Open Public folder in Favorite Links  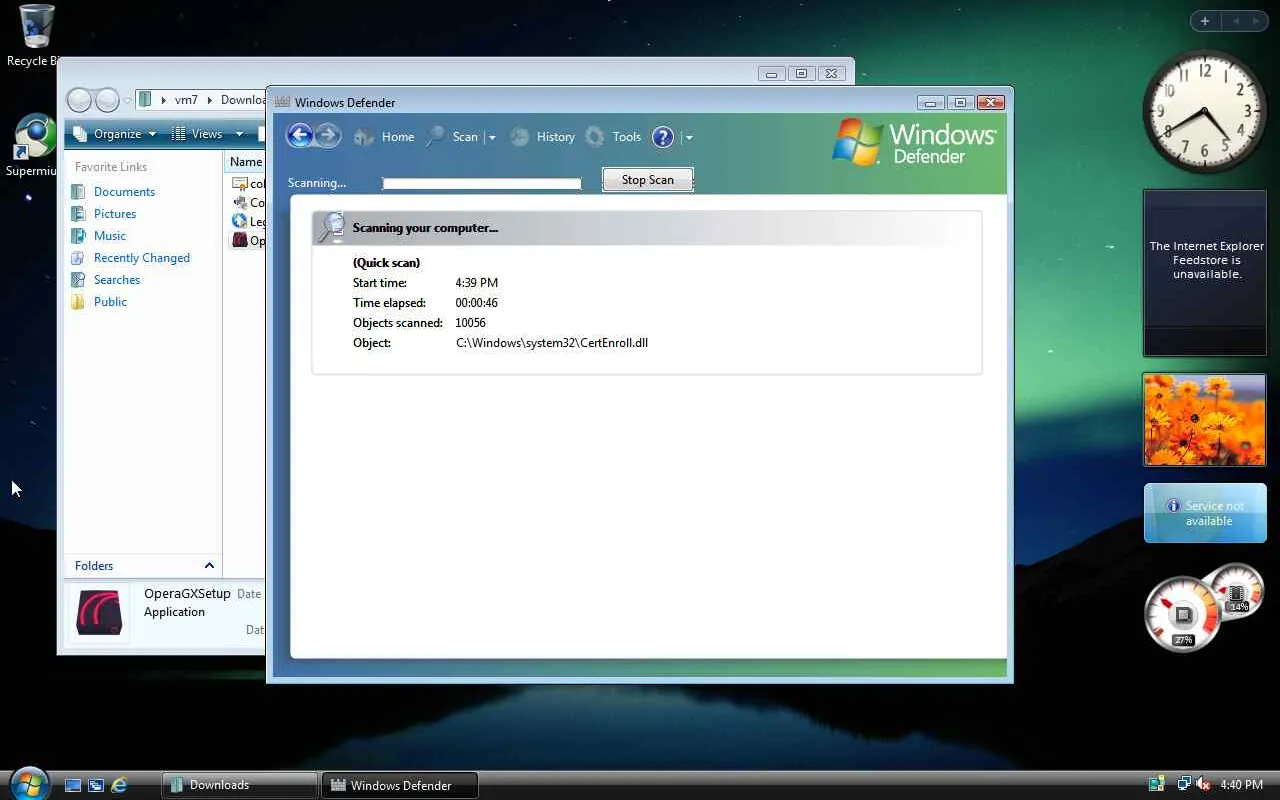(110, 302)
